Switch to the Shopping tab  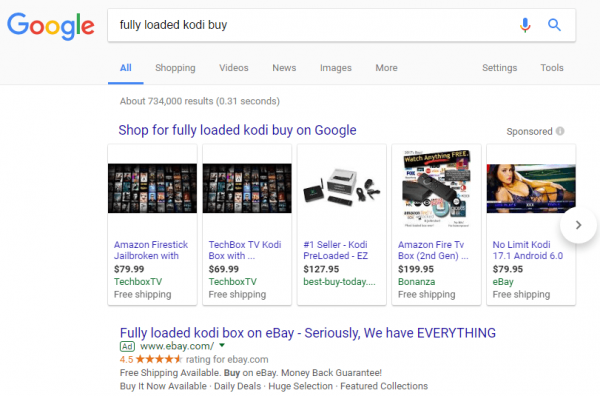pyautogui.click(x=175, y=68)
